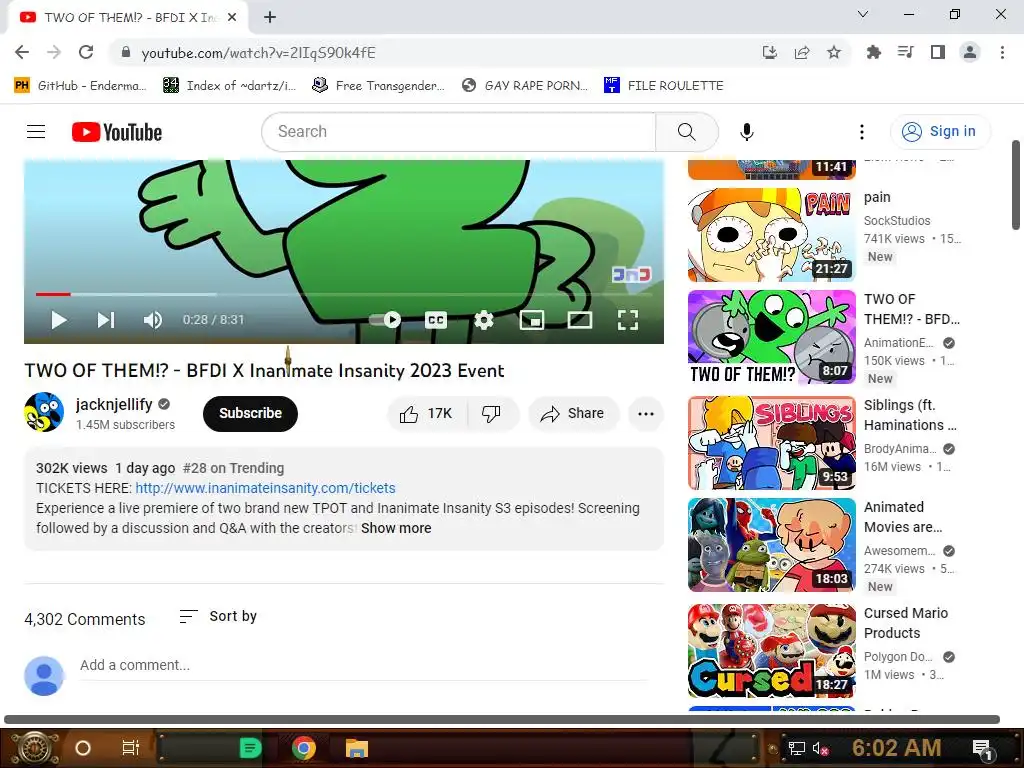1024x768 pixels.
Task: Open the Index of ~dartz bookmark
Action: pos(229,86)
